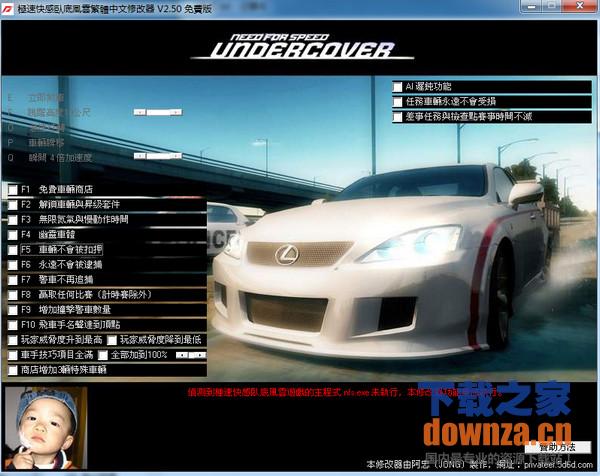
Task: Click right arrow of the 公尺 row spinner
Action: point(176,112)
